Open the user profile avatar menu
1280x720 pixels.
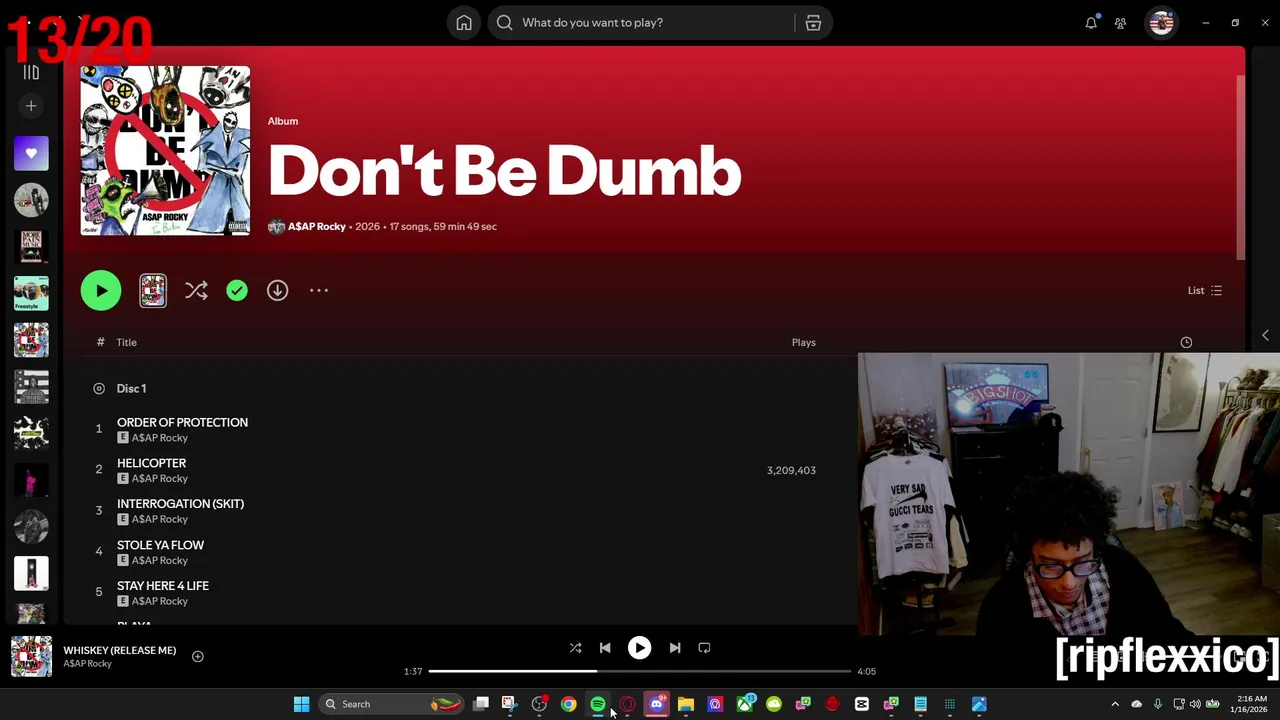pos(1161,23)
